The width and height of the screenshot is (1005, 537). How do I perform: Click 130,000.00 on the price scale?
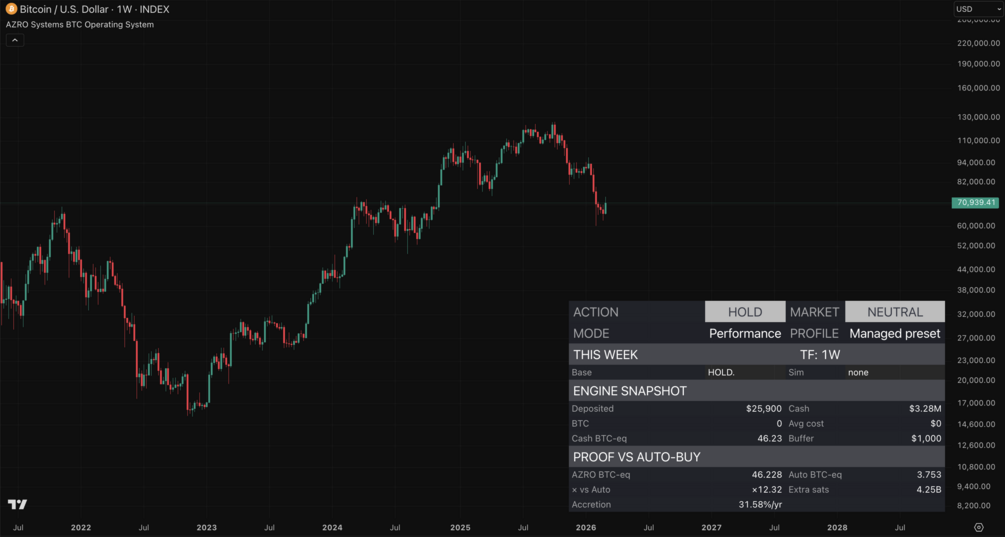975,116
